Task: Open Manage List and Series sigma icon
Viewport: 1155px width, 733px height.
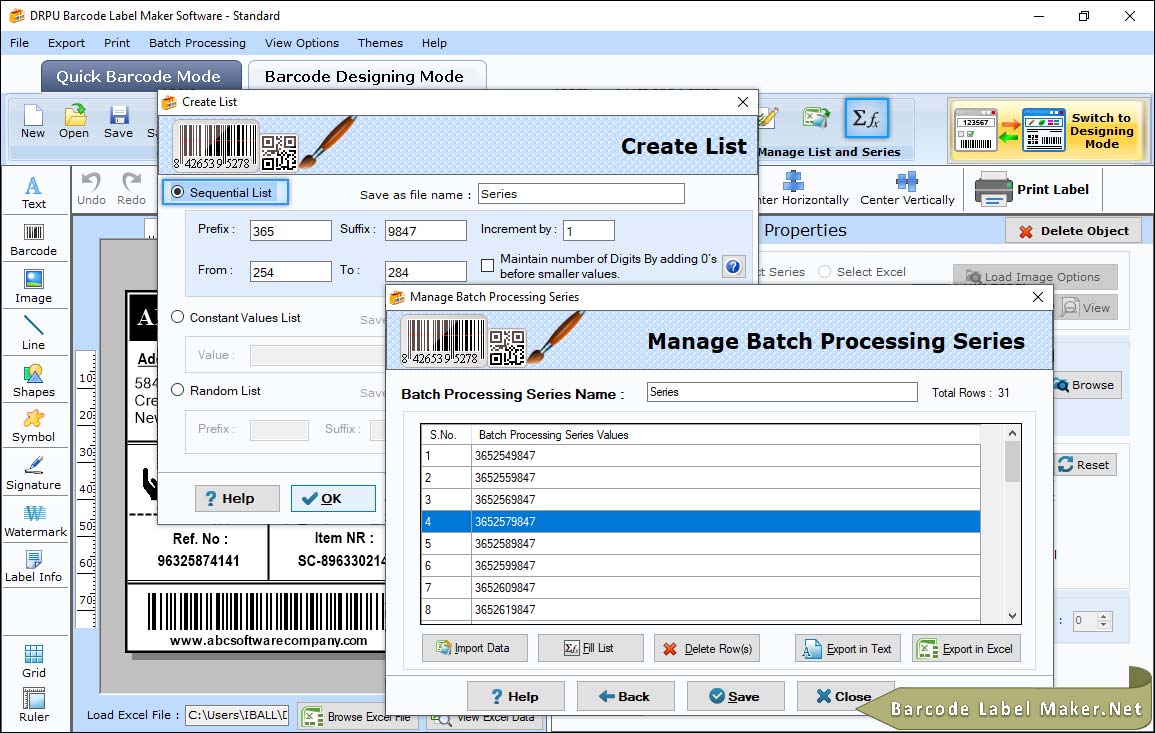Action: [x=866, y=118]
